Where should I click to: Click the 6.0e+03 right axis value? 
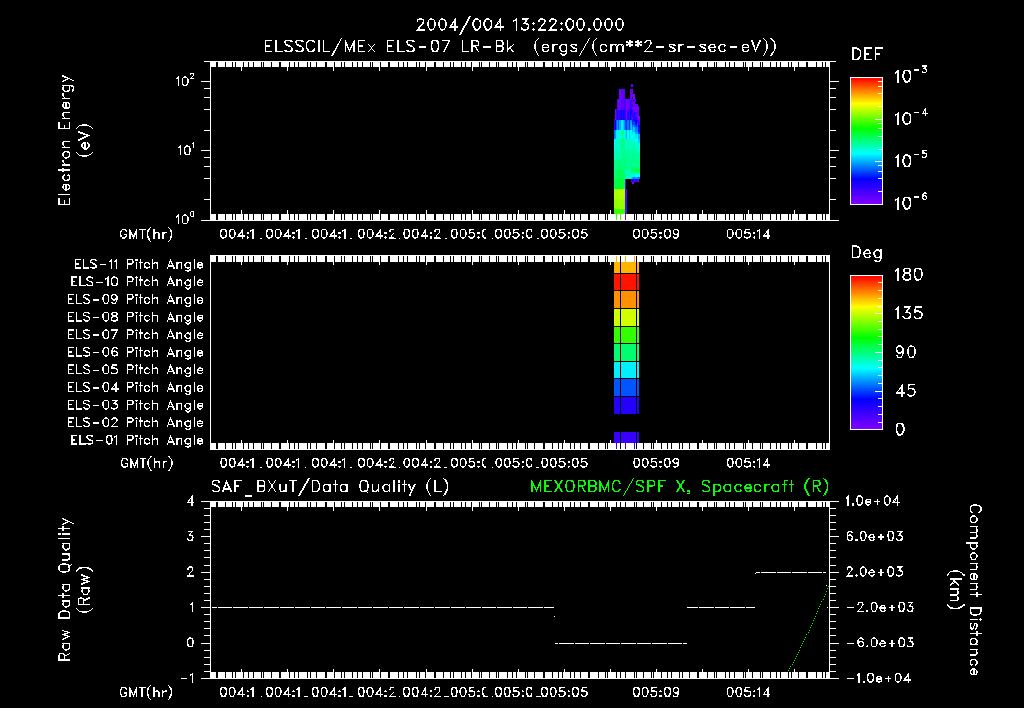pyautogui.click(x=875, y=537)
